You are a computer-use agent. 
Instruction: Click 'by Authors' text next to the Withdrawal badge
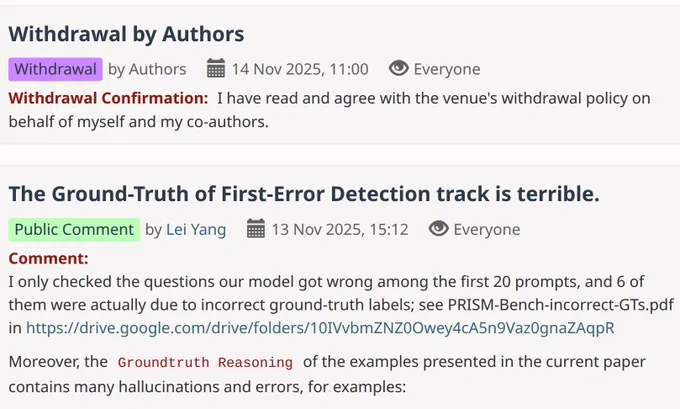click(x=147, y=69)
